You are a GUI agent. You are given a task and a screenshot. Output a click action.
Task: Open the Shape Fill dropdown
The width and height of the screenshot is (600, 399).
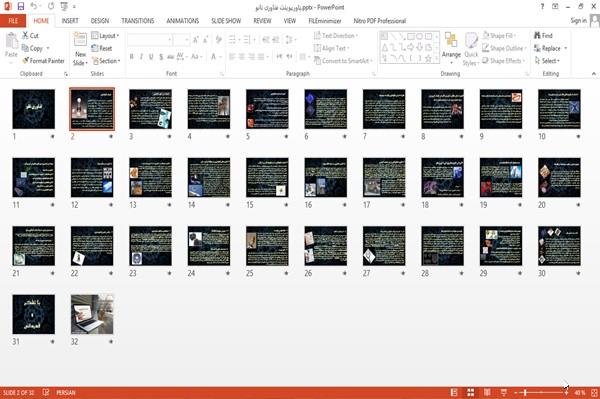499,36
